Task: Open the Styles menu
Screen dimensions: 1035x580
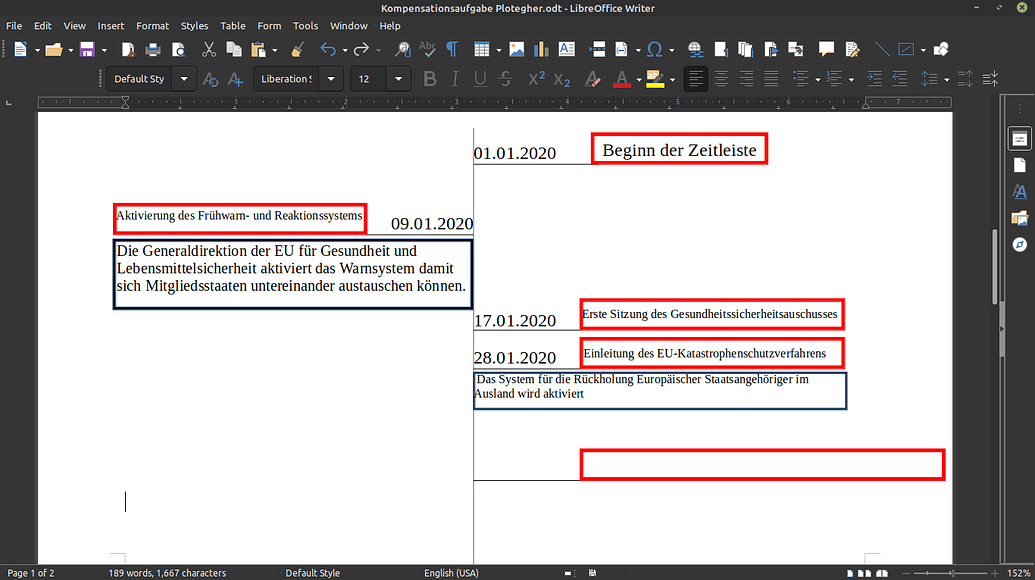Action: point(194,26)
